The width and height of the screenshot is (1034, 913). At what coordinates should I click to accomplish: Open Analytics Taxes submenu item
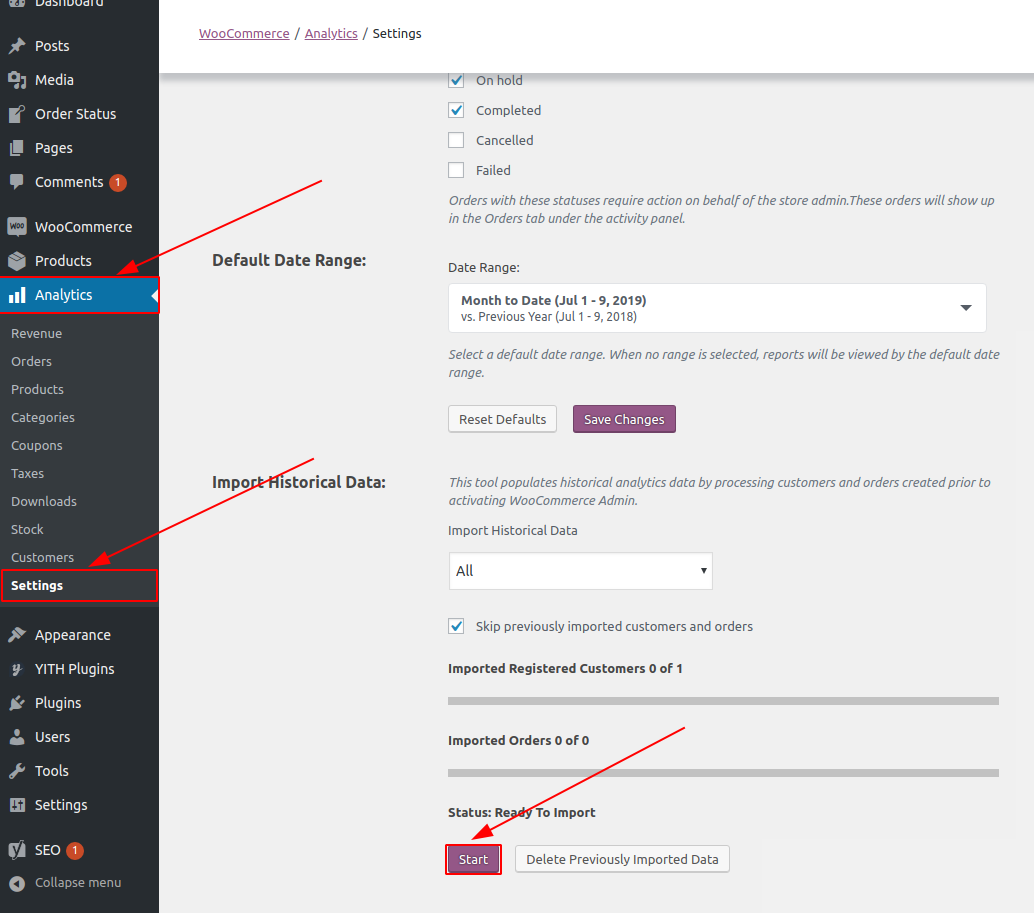[x=28, y=473]
